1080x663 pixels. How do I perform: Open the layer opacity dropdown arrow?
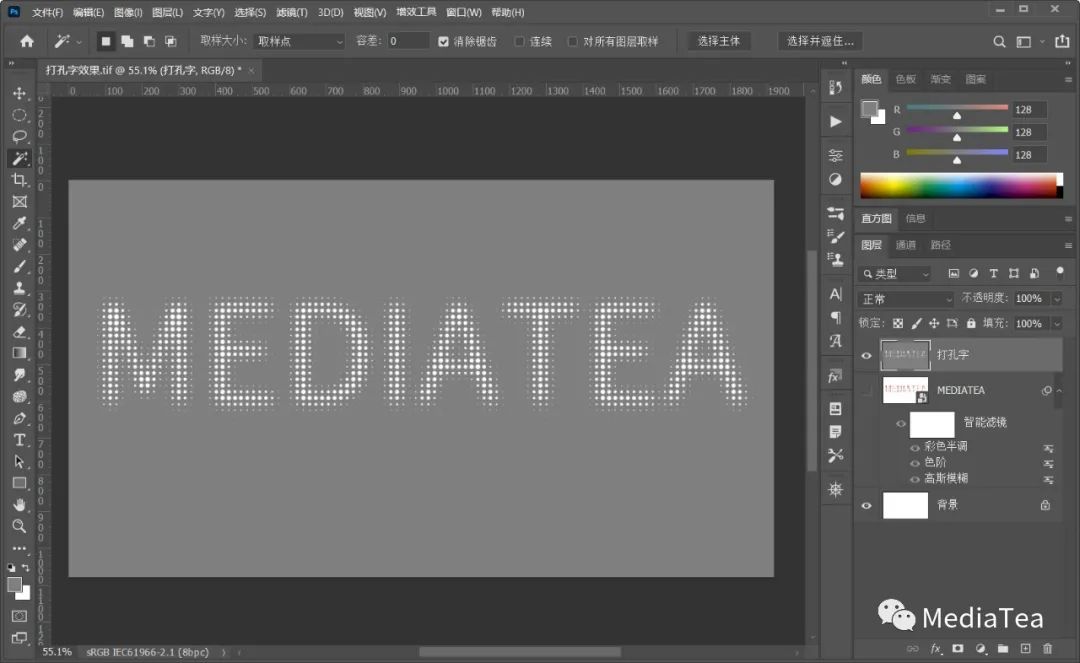[x=1057, y=299]
